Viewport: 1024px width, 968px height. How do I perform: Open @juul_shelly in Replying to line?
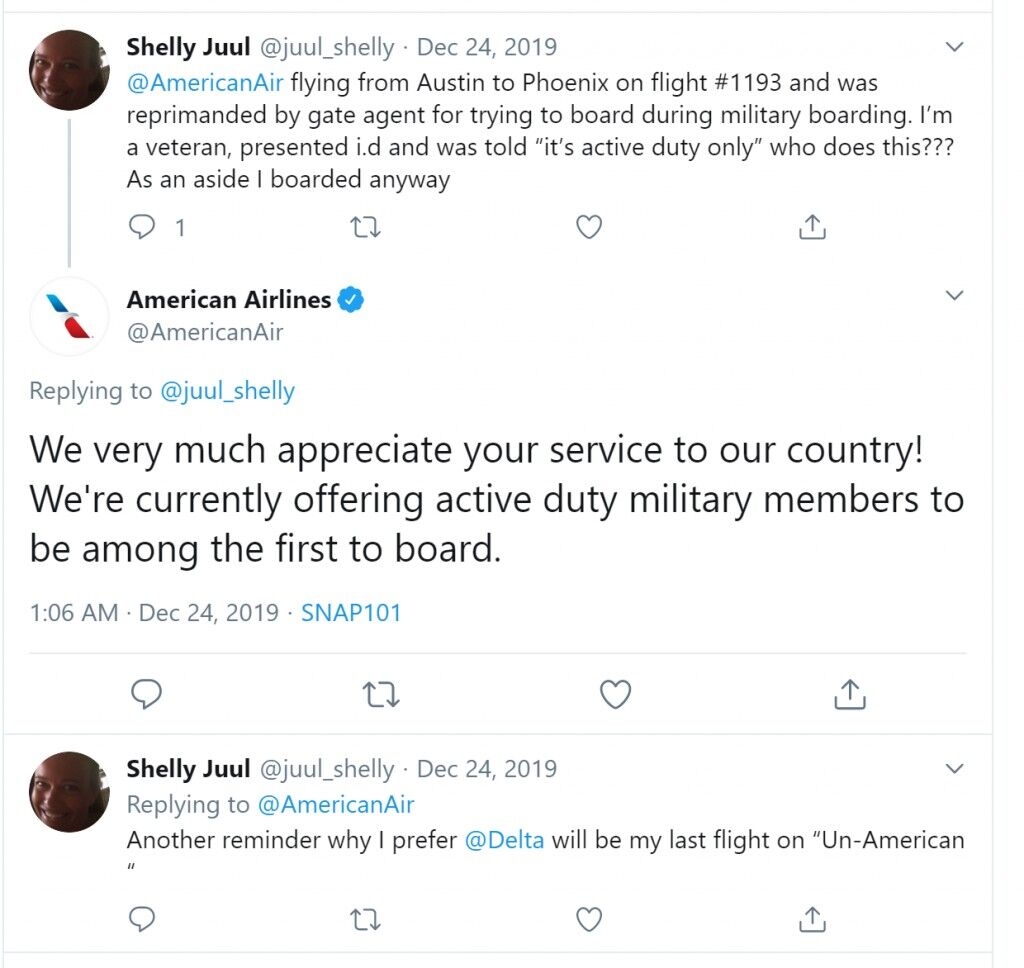[x=227, y=391]
